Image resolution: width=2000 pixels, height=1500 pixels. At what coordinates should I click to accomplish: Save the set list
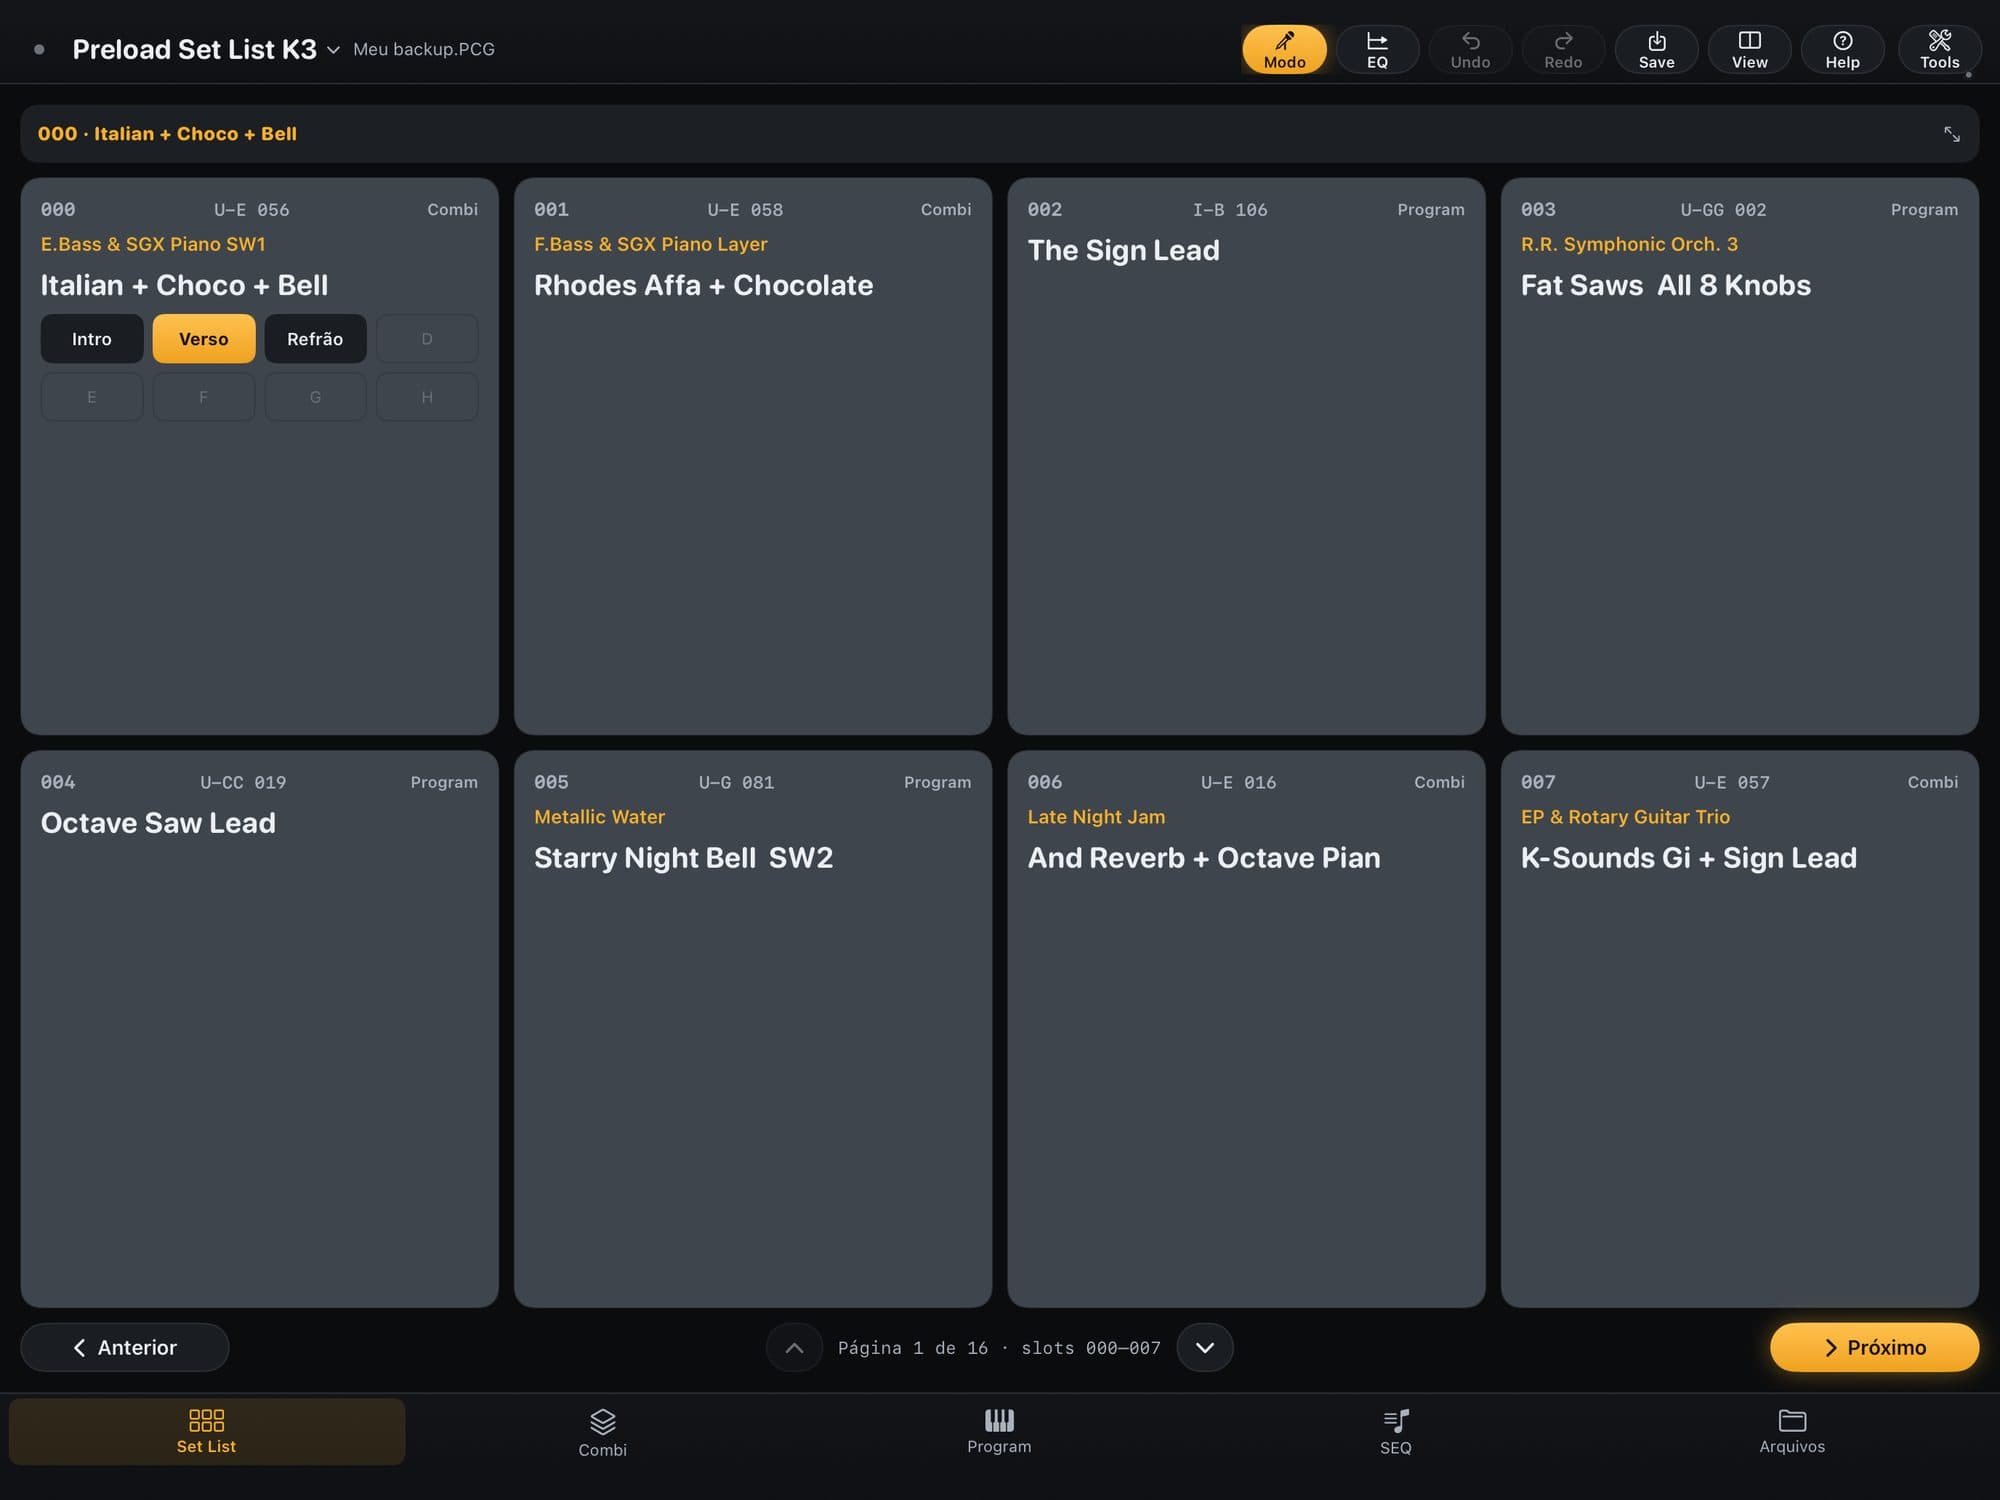1656,49
